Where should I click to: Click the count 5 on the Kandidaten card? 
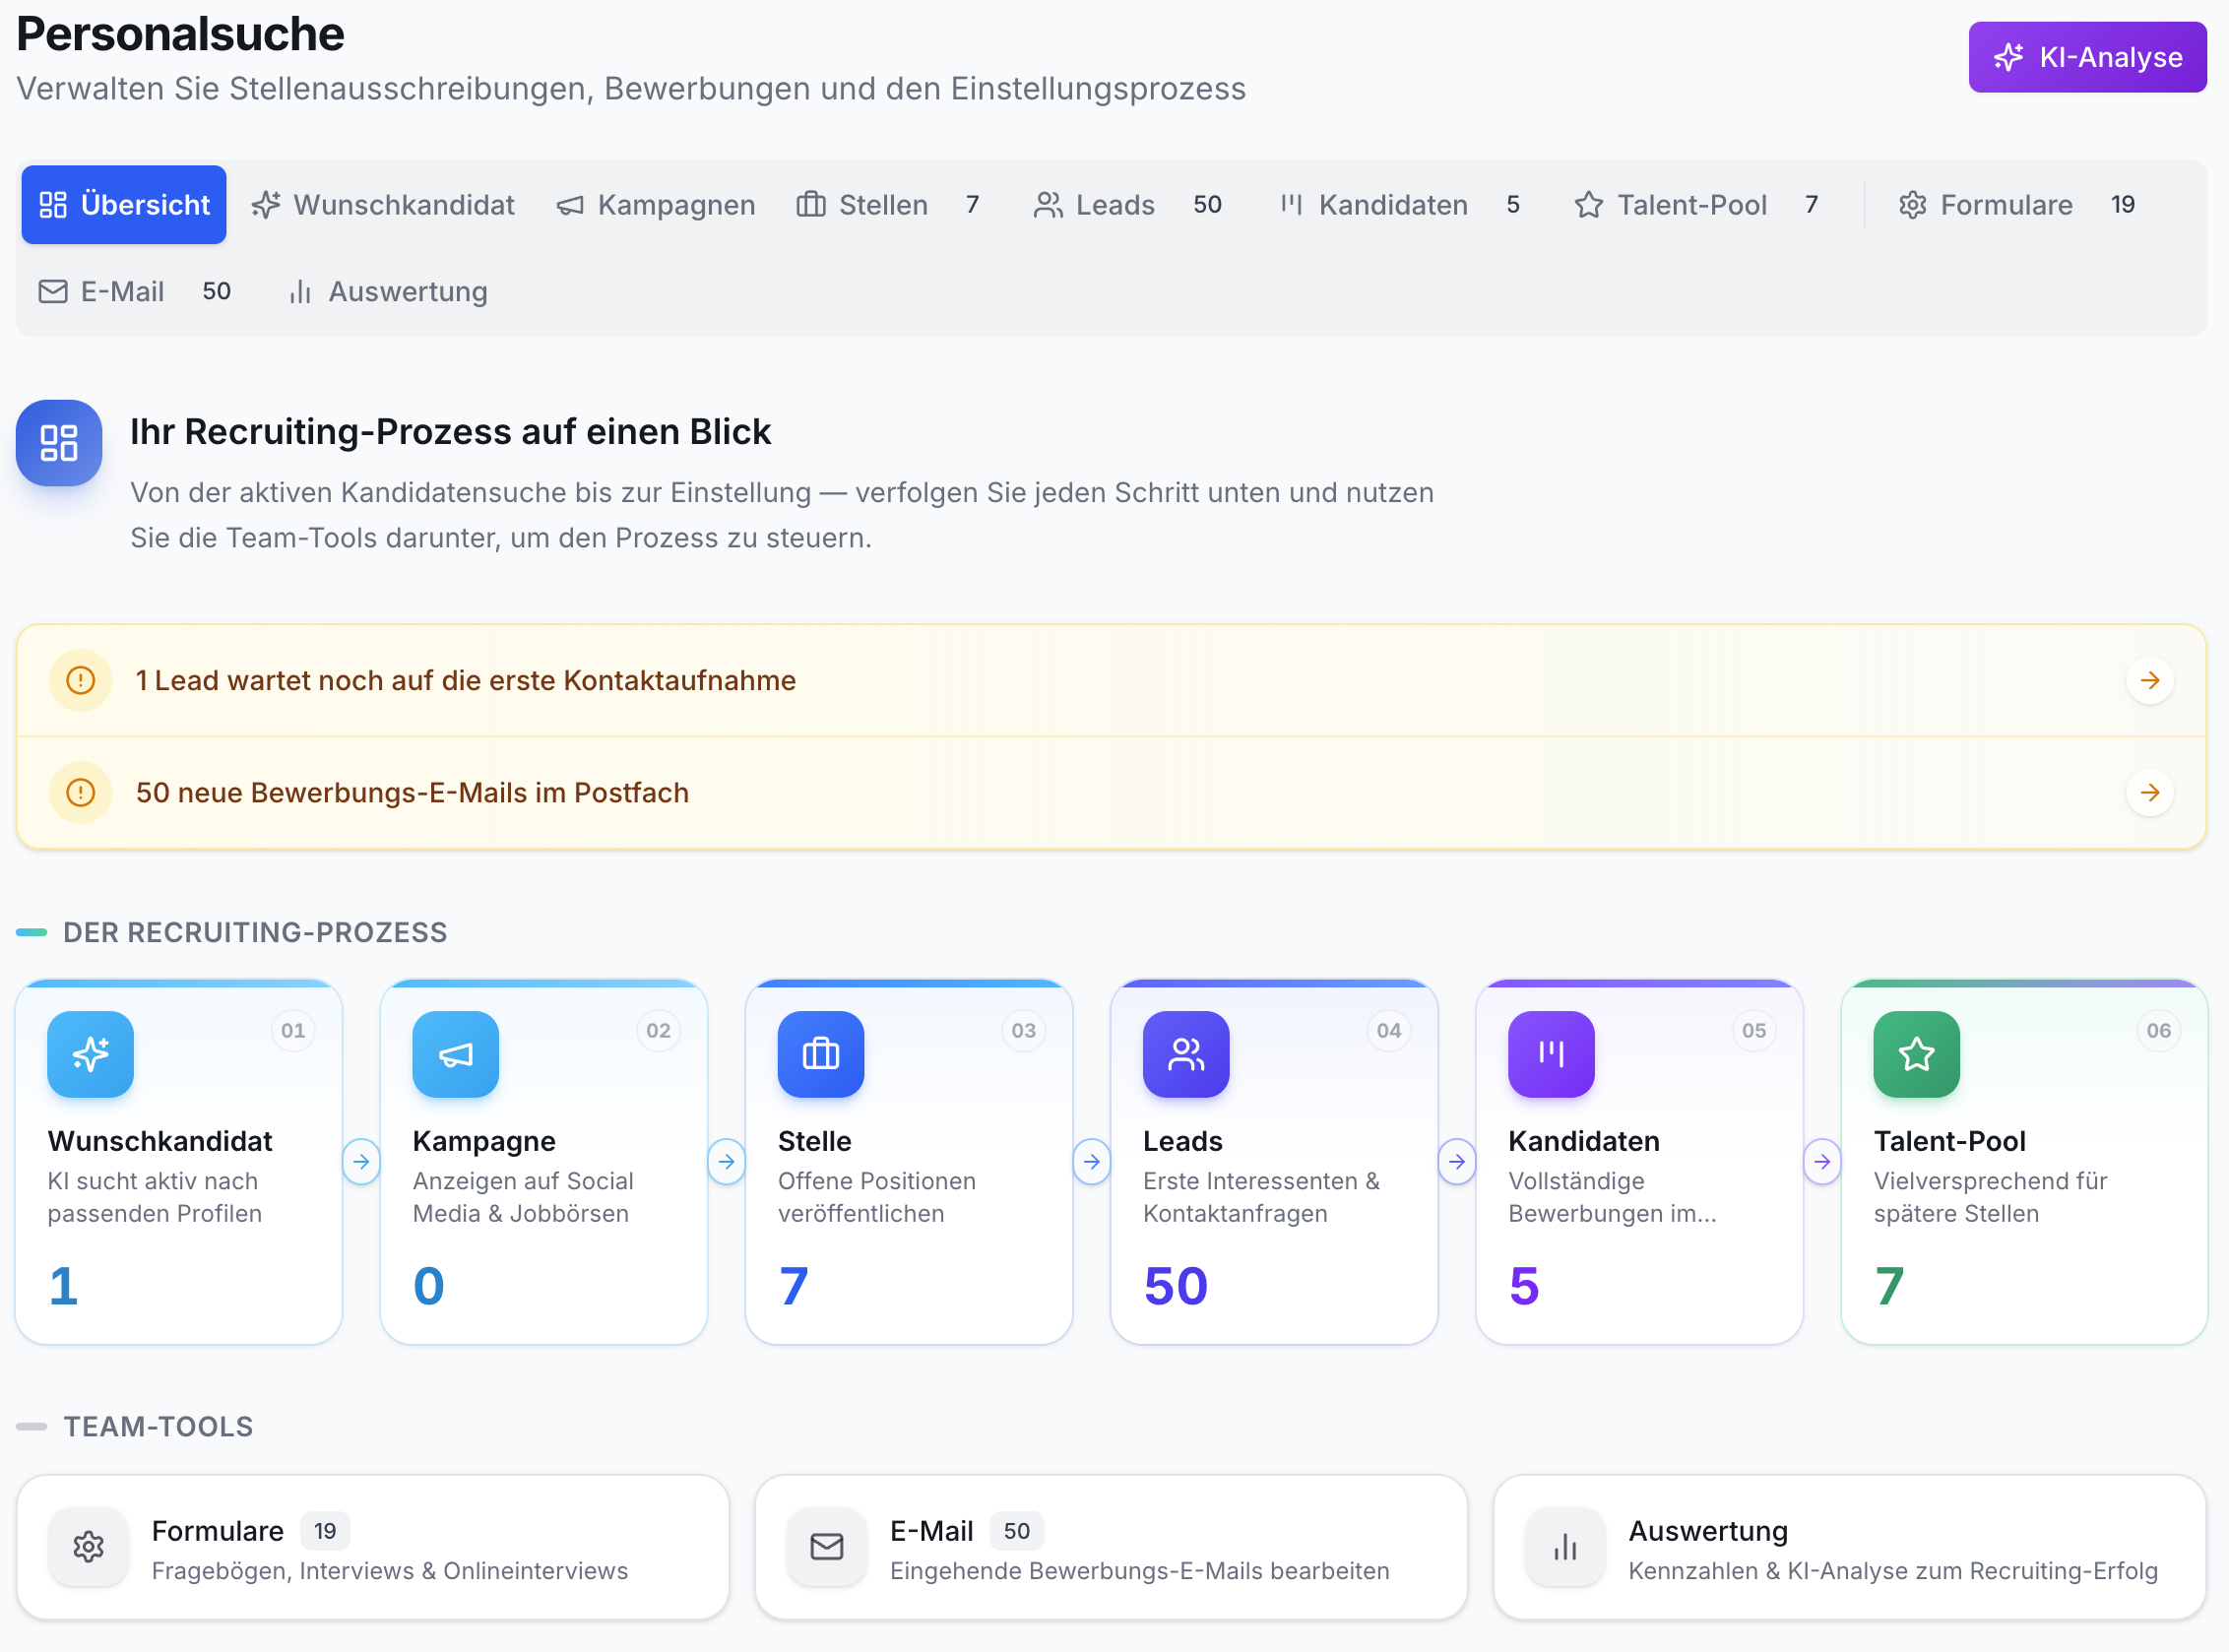pyautogui.click(x=1523, y=1285)
